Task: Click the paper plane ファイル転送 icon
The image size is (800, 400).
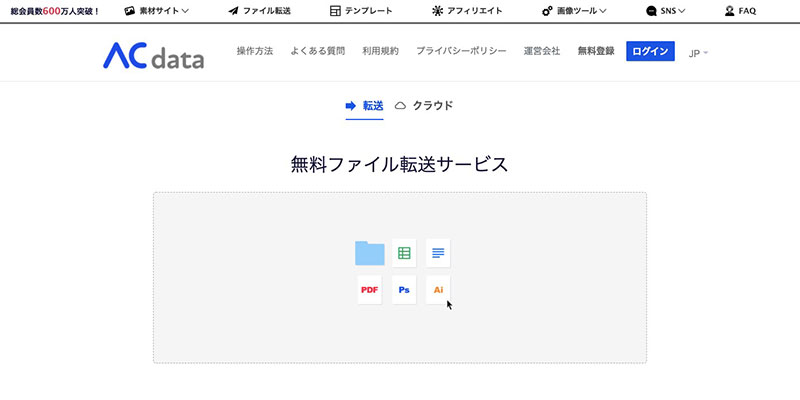Action: (x=233, y=11)
